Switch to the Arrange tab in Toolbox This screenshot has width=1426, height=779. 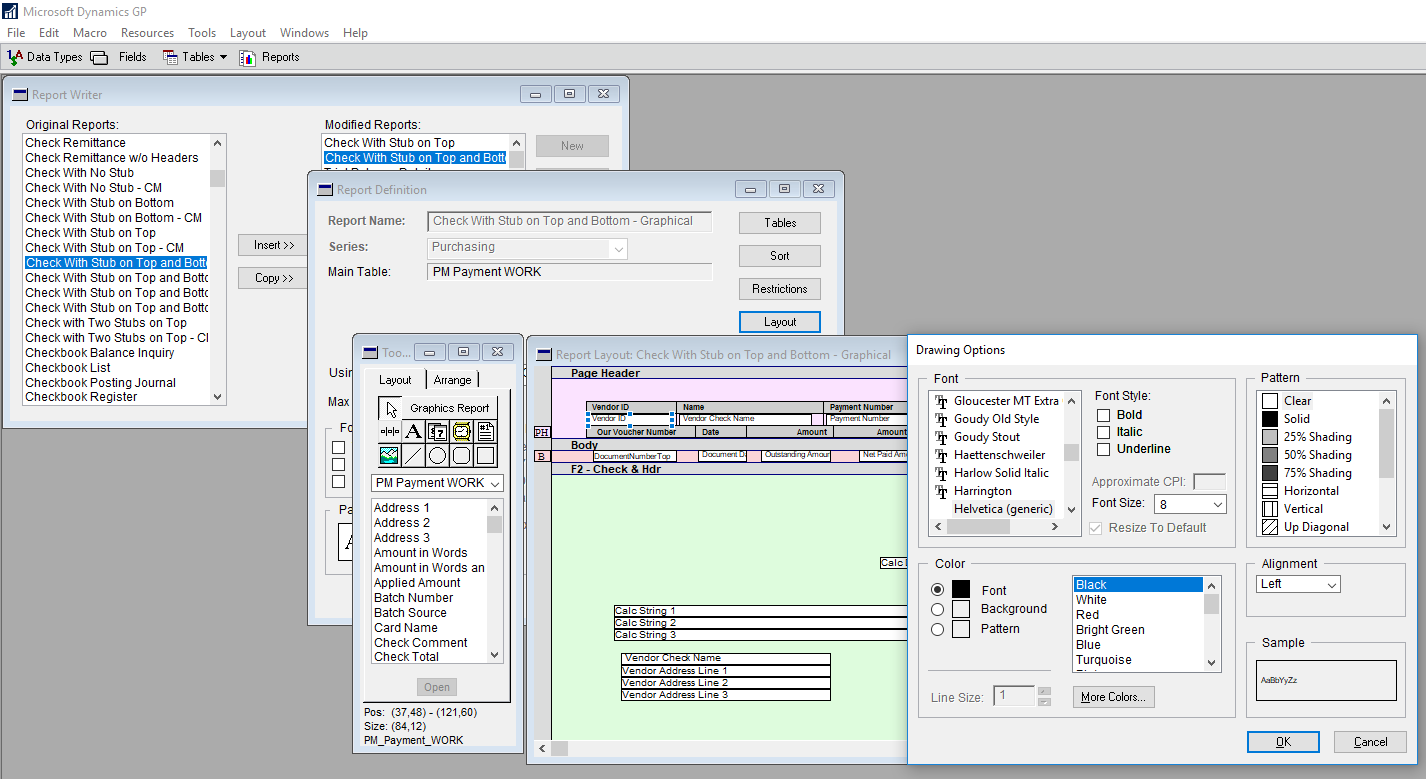point(453,380)
